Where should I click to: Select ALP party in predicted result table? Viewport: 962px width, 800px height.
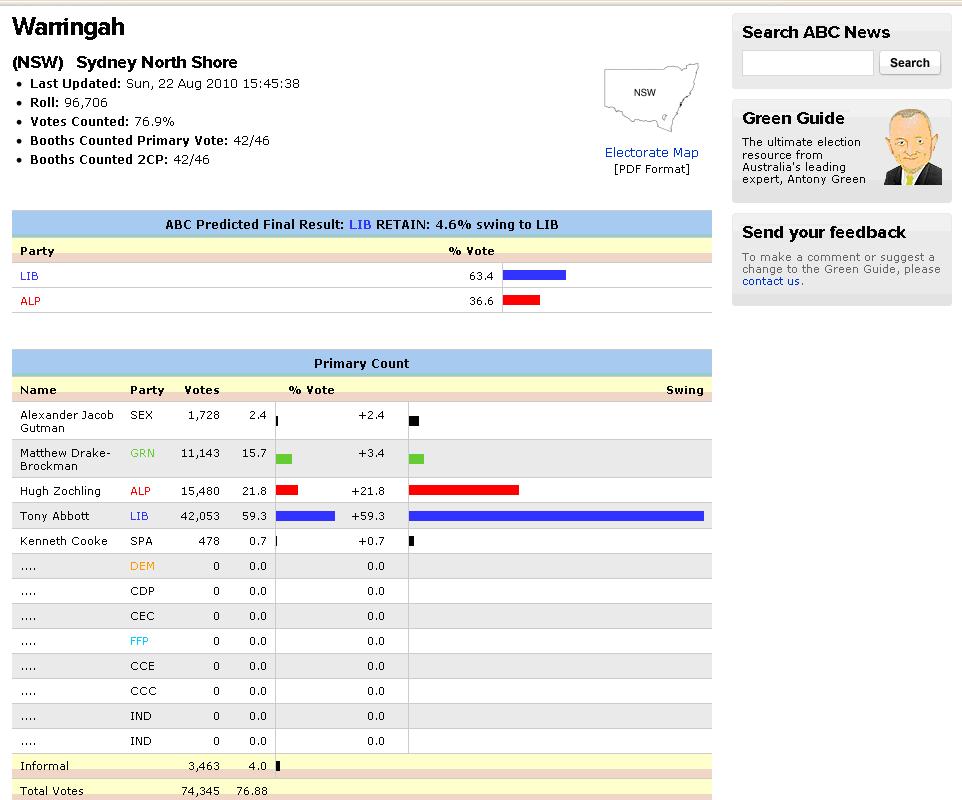point(30,301)
